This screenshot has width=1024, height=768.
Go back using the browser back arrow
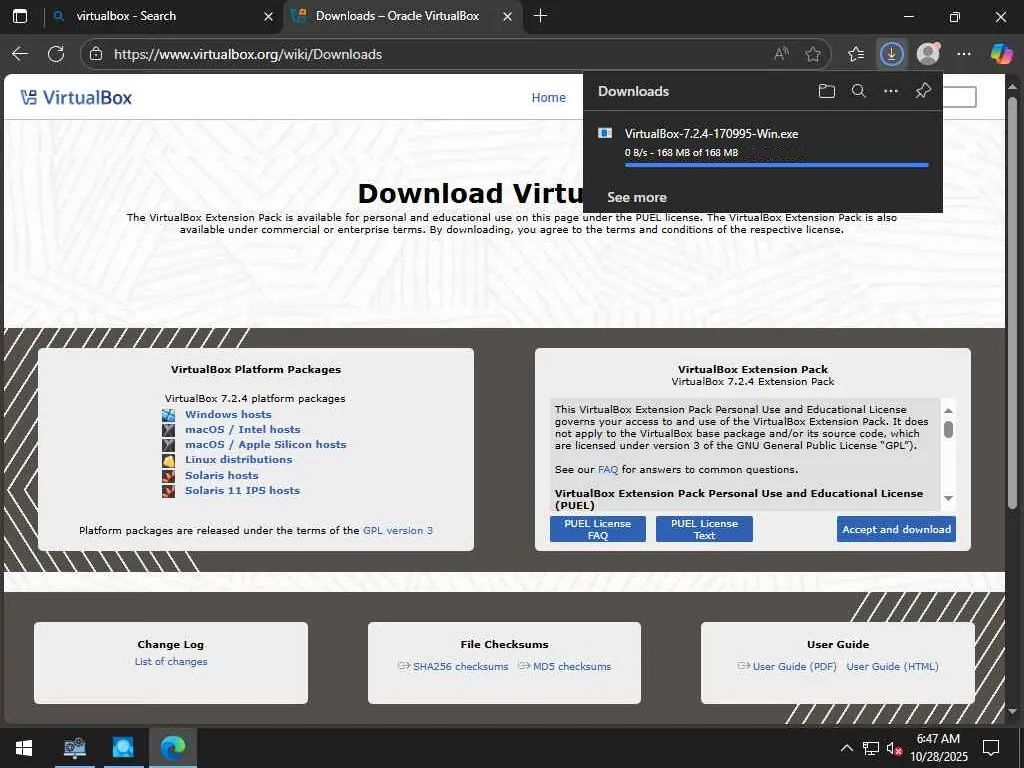coord(20,54)
